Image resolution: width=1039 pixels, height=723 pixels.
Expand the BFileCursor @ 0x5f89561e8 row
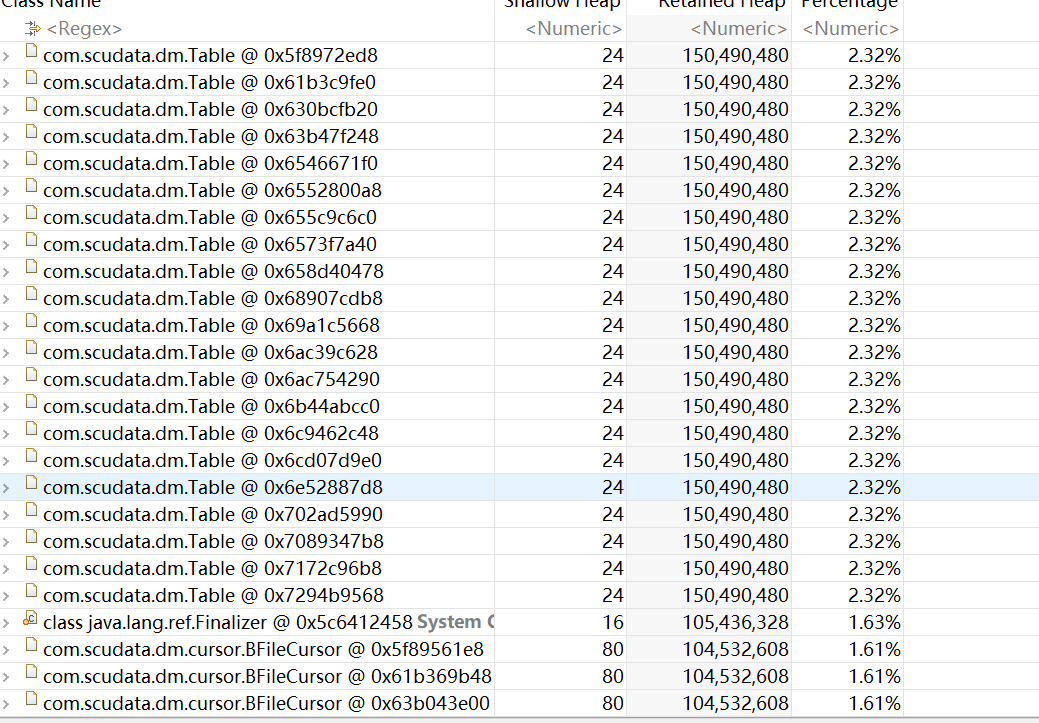pos(6,650)
